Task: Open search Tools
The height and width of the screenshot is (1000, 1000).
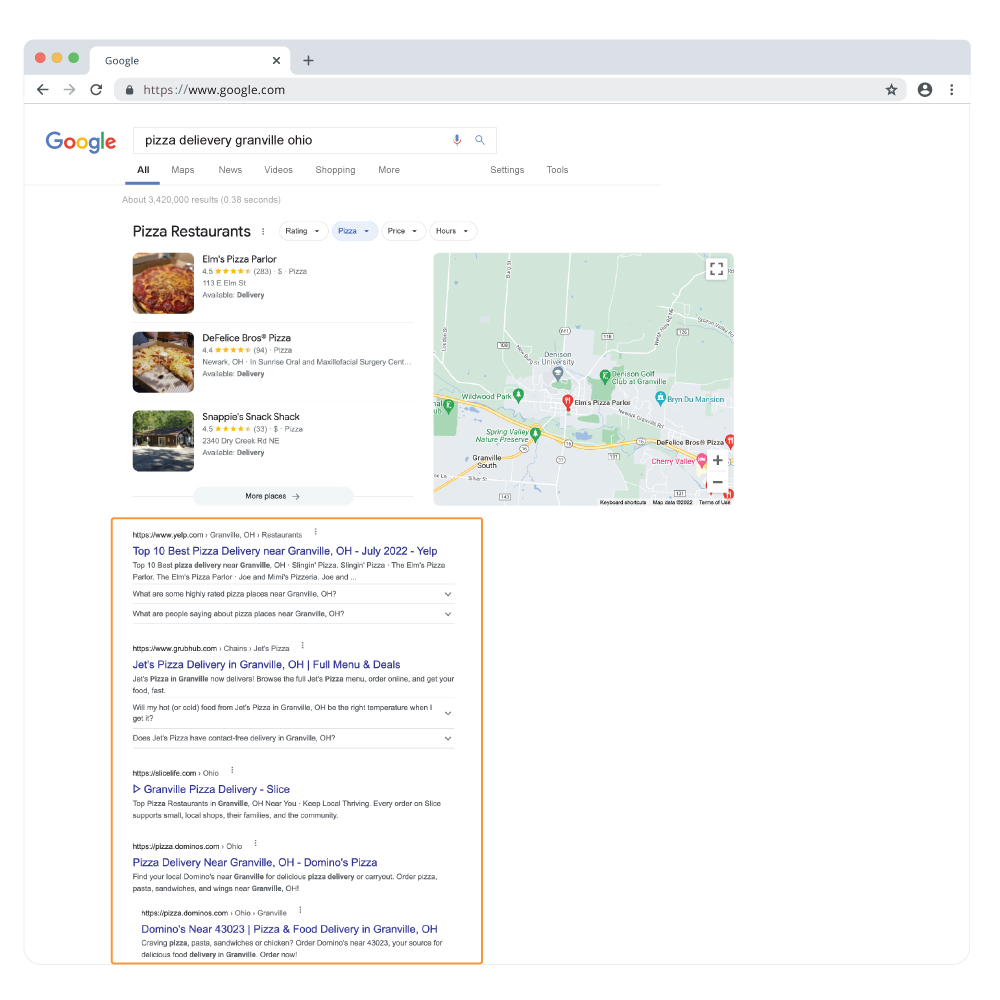Action: point(557,170)
